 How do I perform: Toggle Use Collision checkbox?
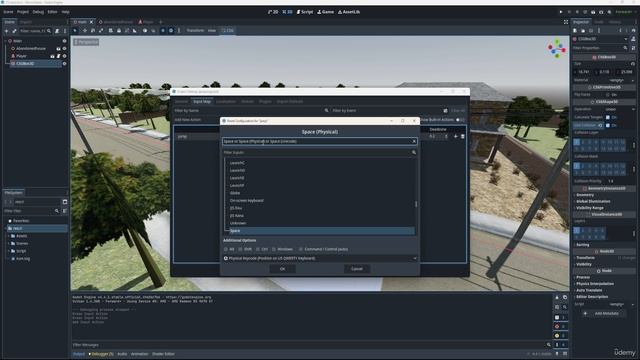coord(608,125)
